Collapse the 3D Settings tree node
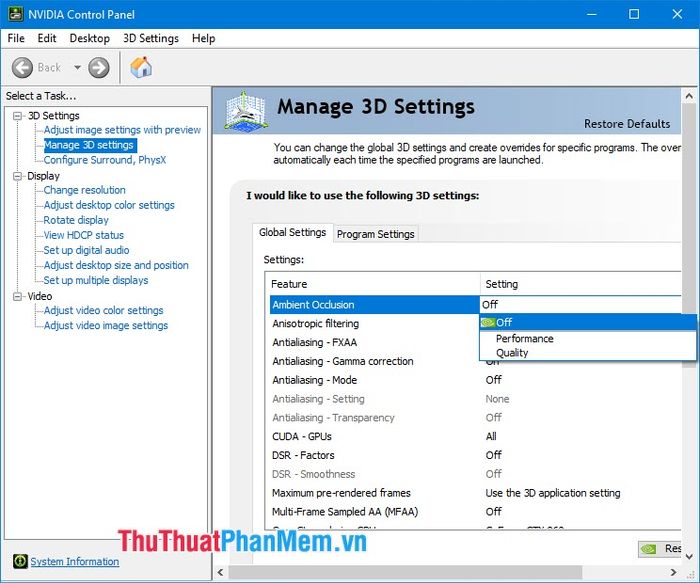 tap(17, 116)
